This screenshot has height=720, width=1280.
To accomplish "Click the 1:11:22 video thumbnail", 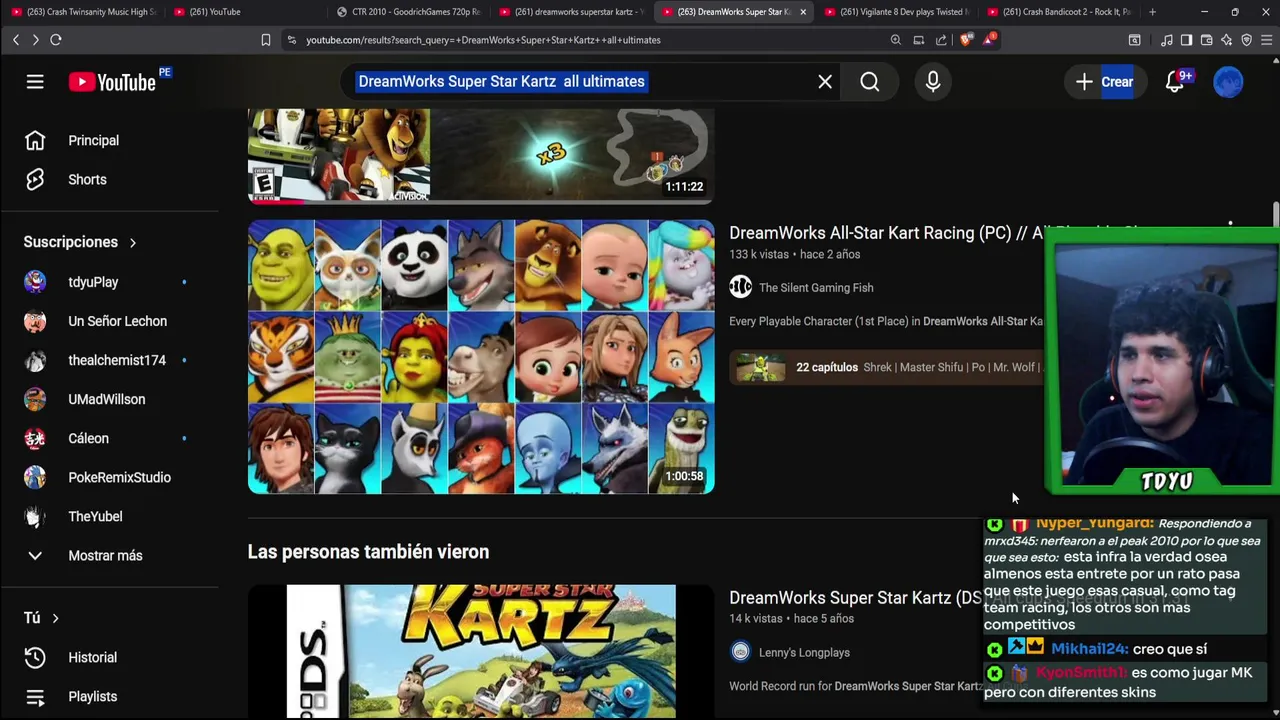I will (481, 155).
